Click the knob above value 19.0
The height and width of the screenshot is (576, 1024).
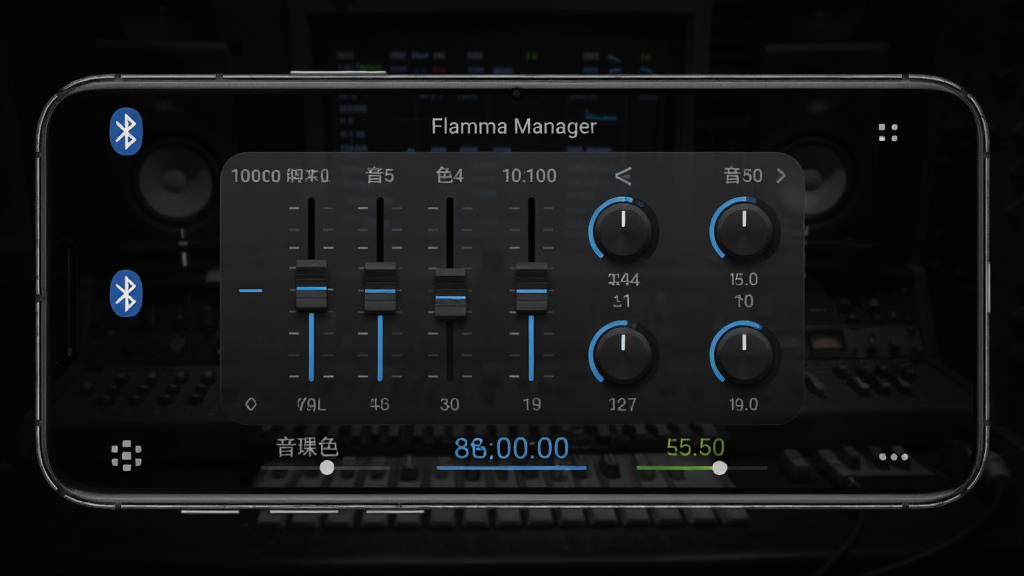pos(744,353)
